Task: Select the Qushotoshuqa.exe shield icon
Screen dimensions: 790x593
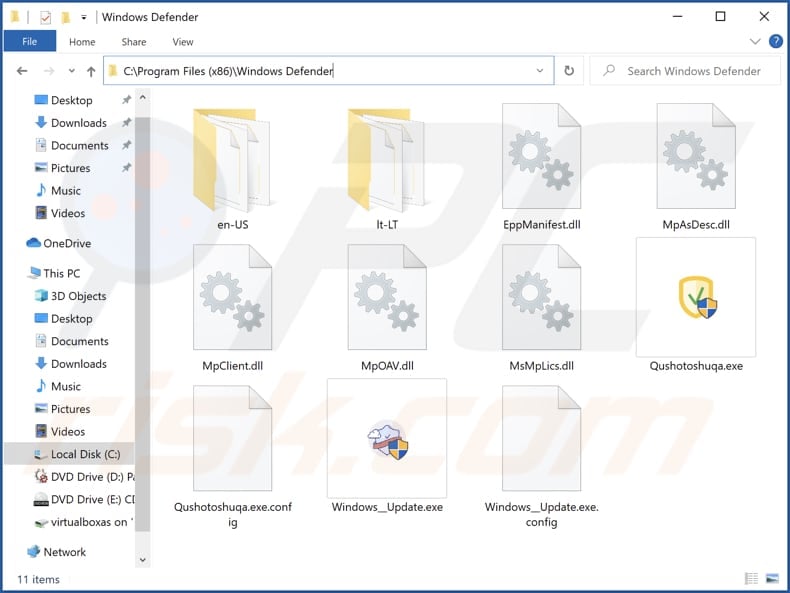Action: click(697, 297)
